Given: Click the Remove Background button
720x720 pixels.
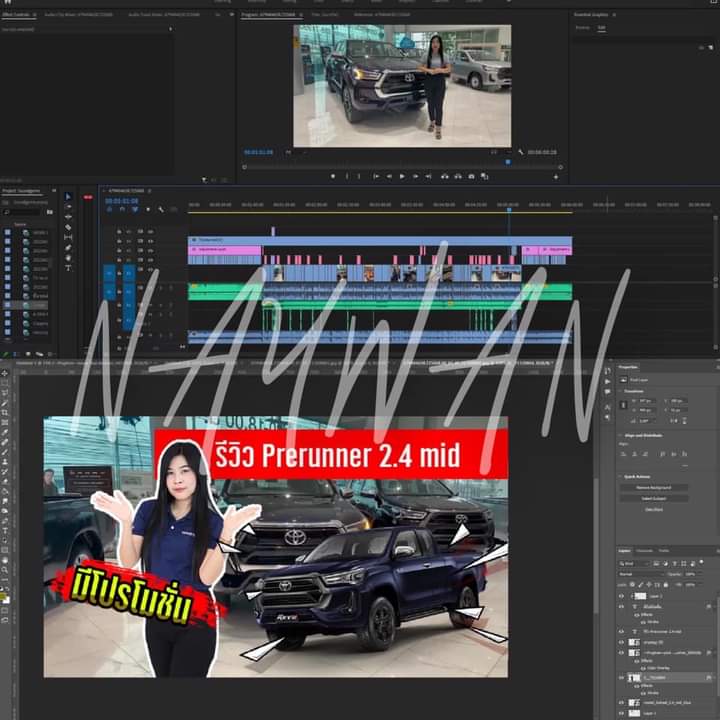Looking at the screenshot, I should [x=652, y=487].
